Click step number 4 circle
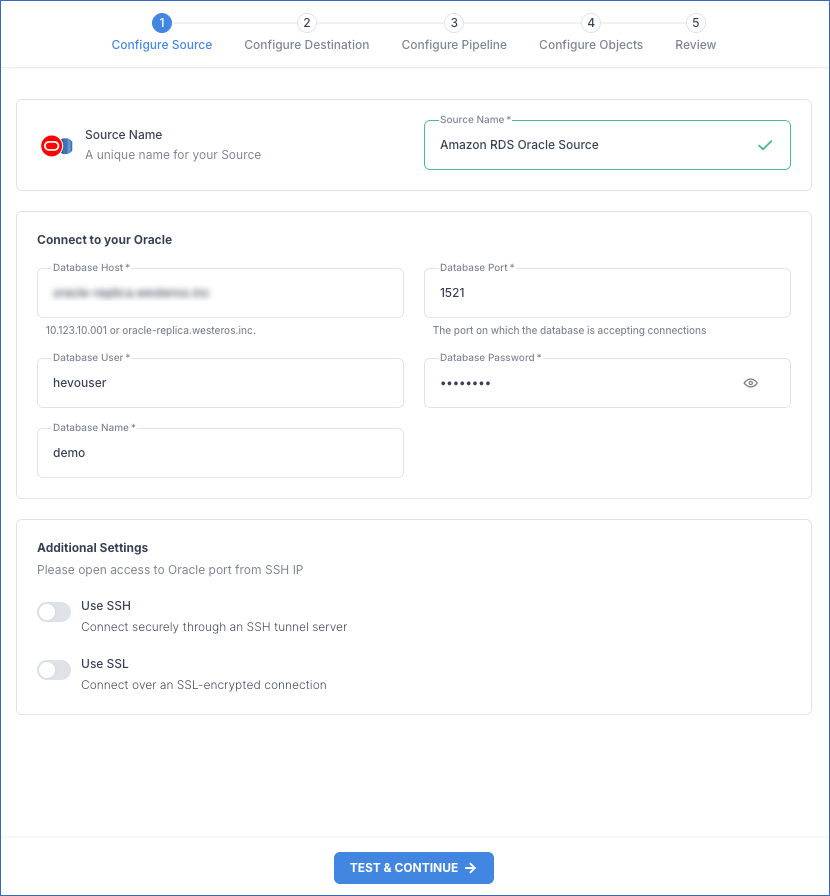The image size is (830, 896). click(x=591, y=23)
